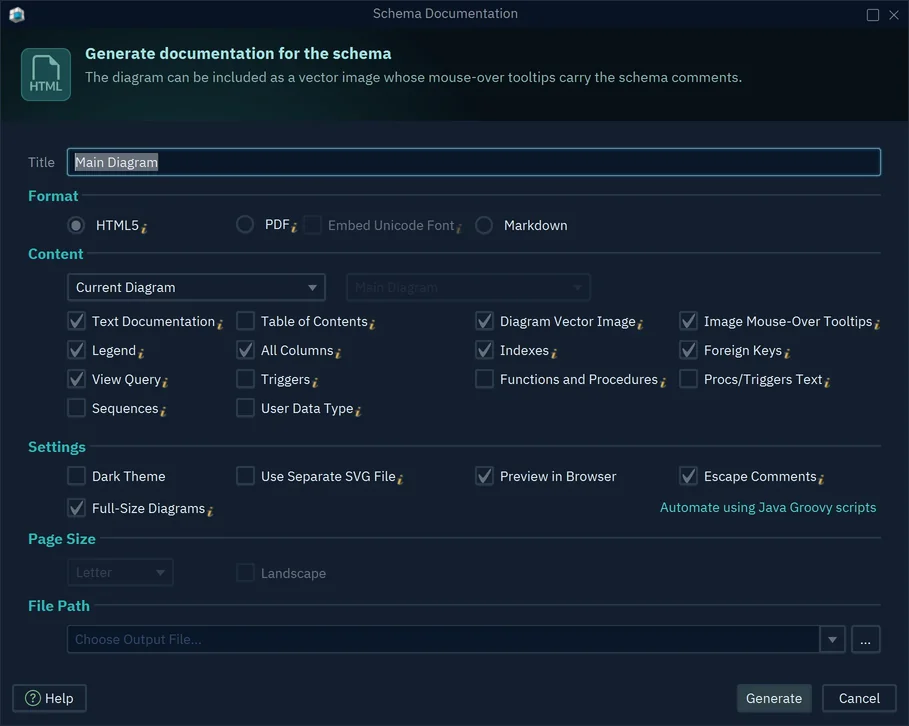Viewport: 909px width, 726px height.
Task: Click info icon beside Indexes
Action: pyautogui.click(x=554, y=354)
